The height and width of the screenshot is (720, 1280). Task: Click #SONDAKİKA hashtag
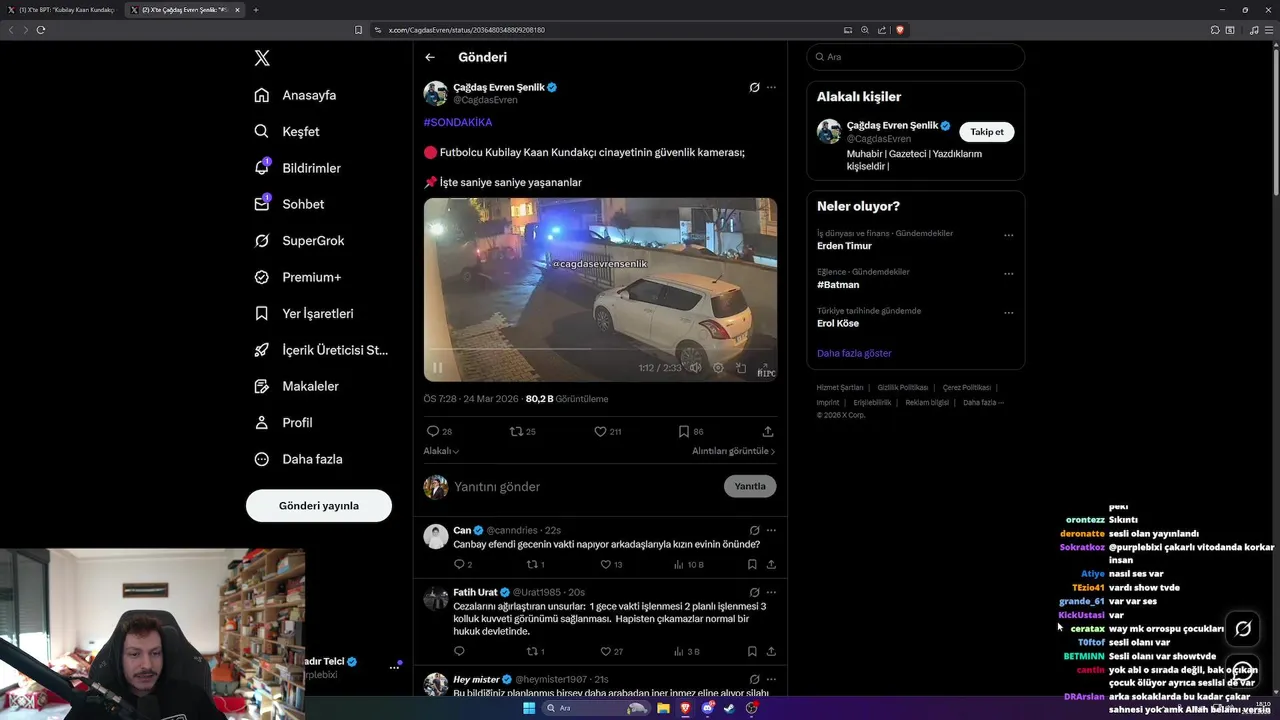(x=458, y=122)
